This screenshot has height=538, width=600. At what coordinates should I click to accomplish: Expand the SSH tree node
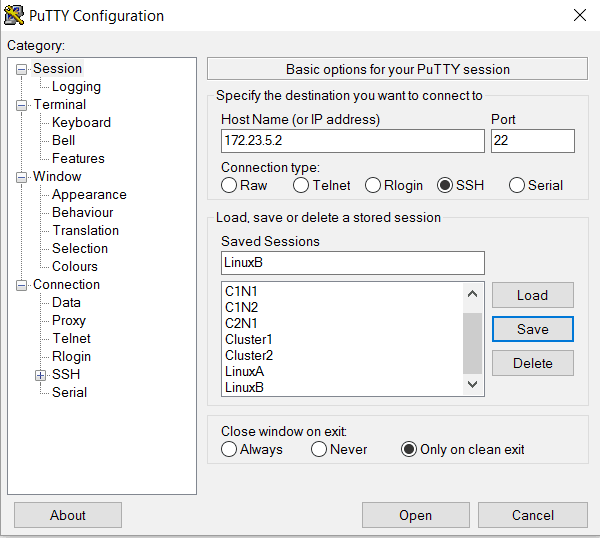(41, 375)
